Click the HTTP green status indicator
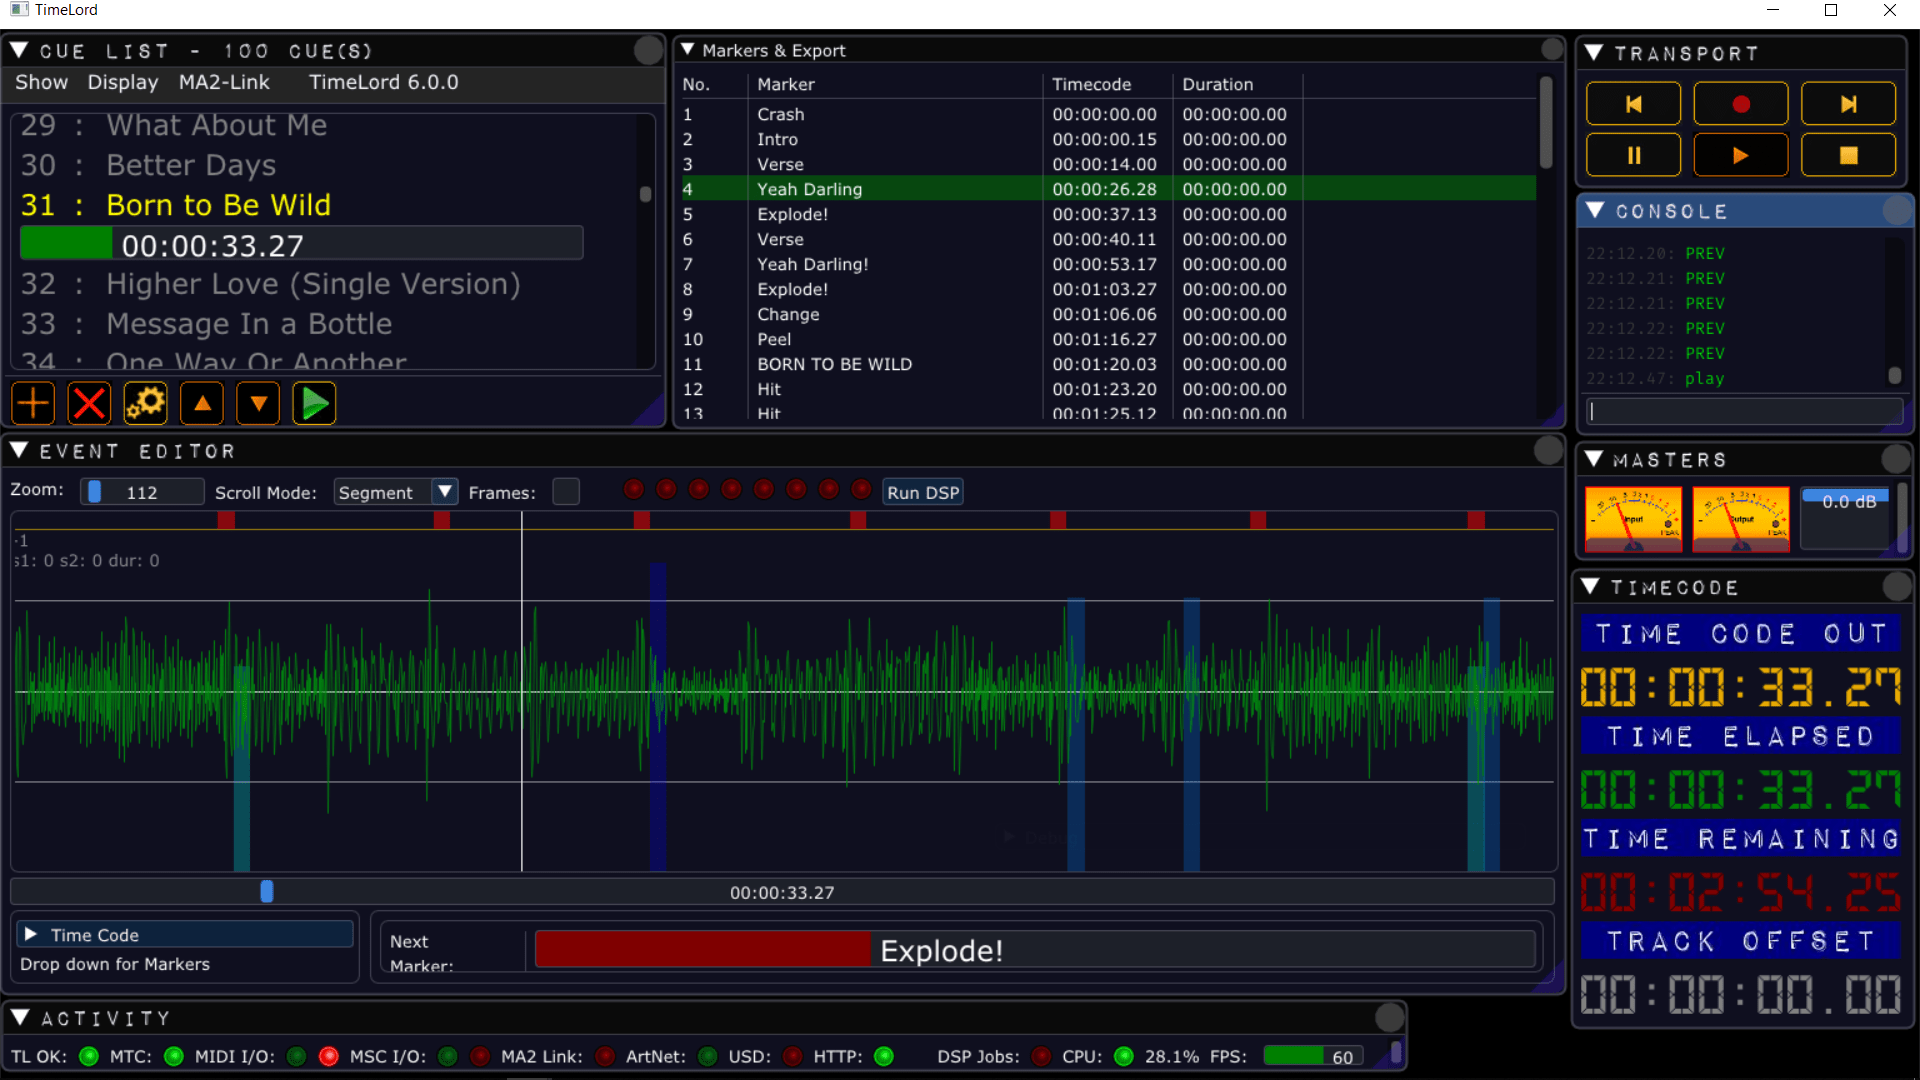The width and height of the screenshot is (1920, 1080). tap(884, 1056)
